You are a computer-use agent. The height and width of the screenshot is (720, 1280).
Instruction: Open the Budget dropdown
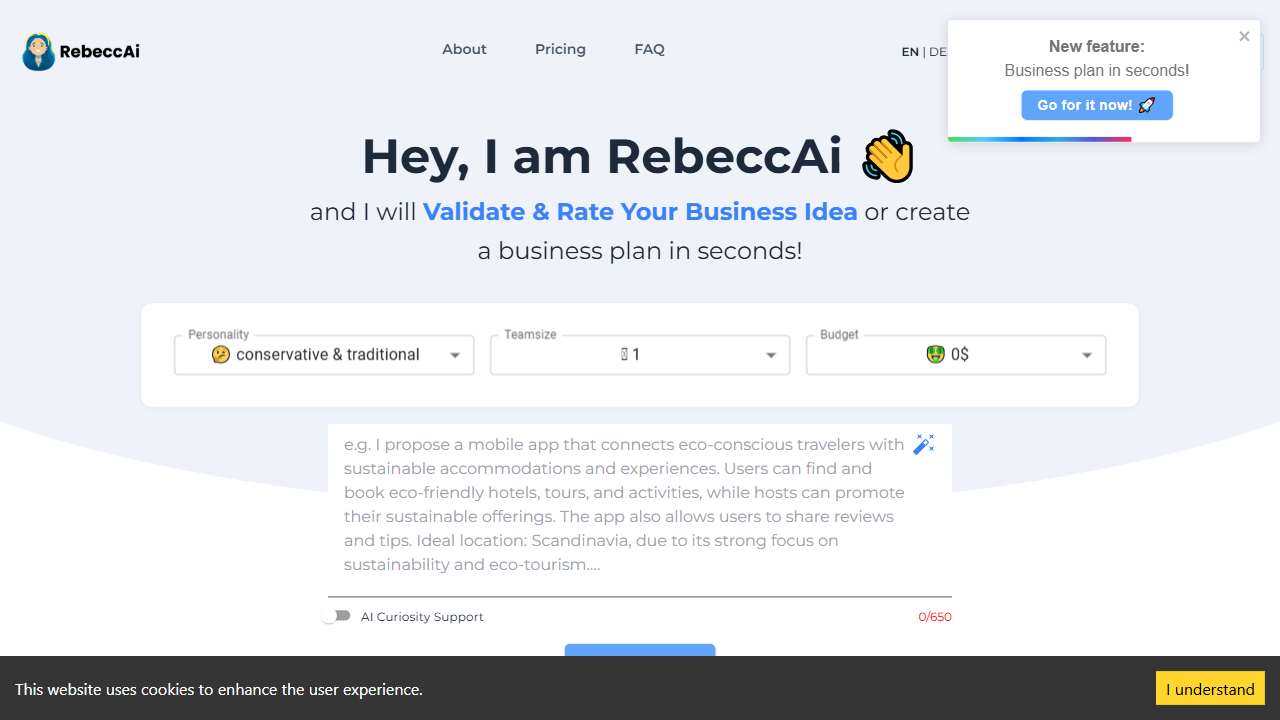tap(1087, 354)
